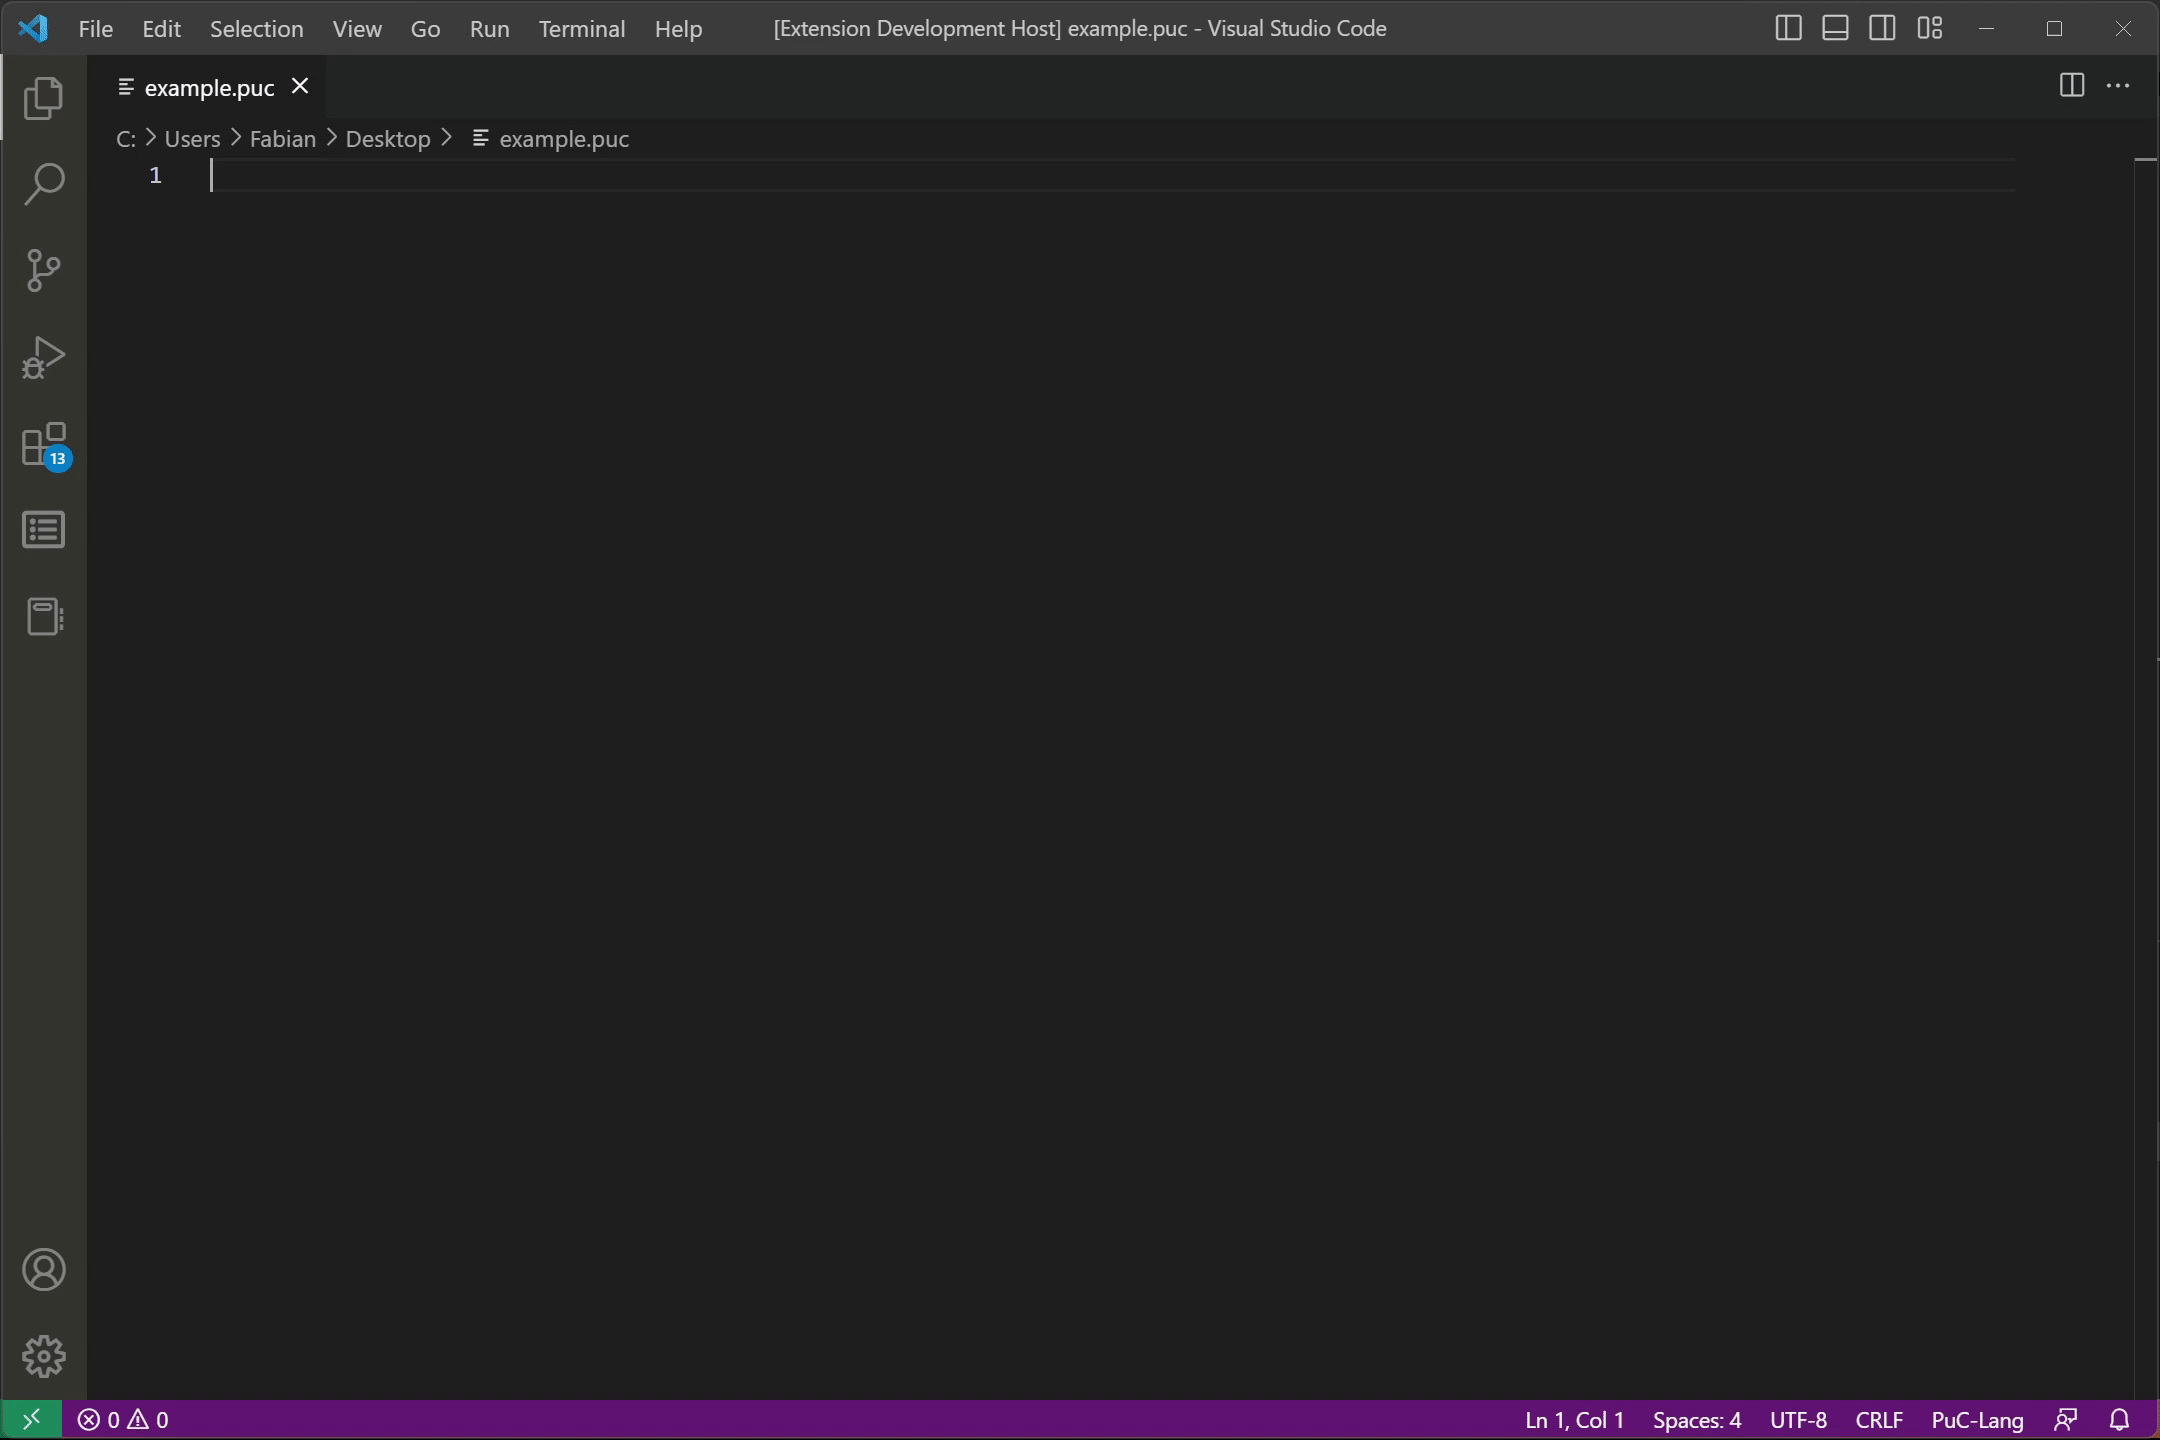The image size is (2160, 1440).
Task: Open Source Control view icon
Action: pos(43,270)
